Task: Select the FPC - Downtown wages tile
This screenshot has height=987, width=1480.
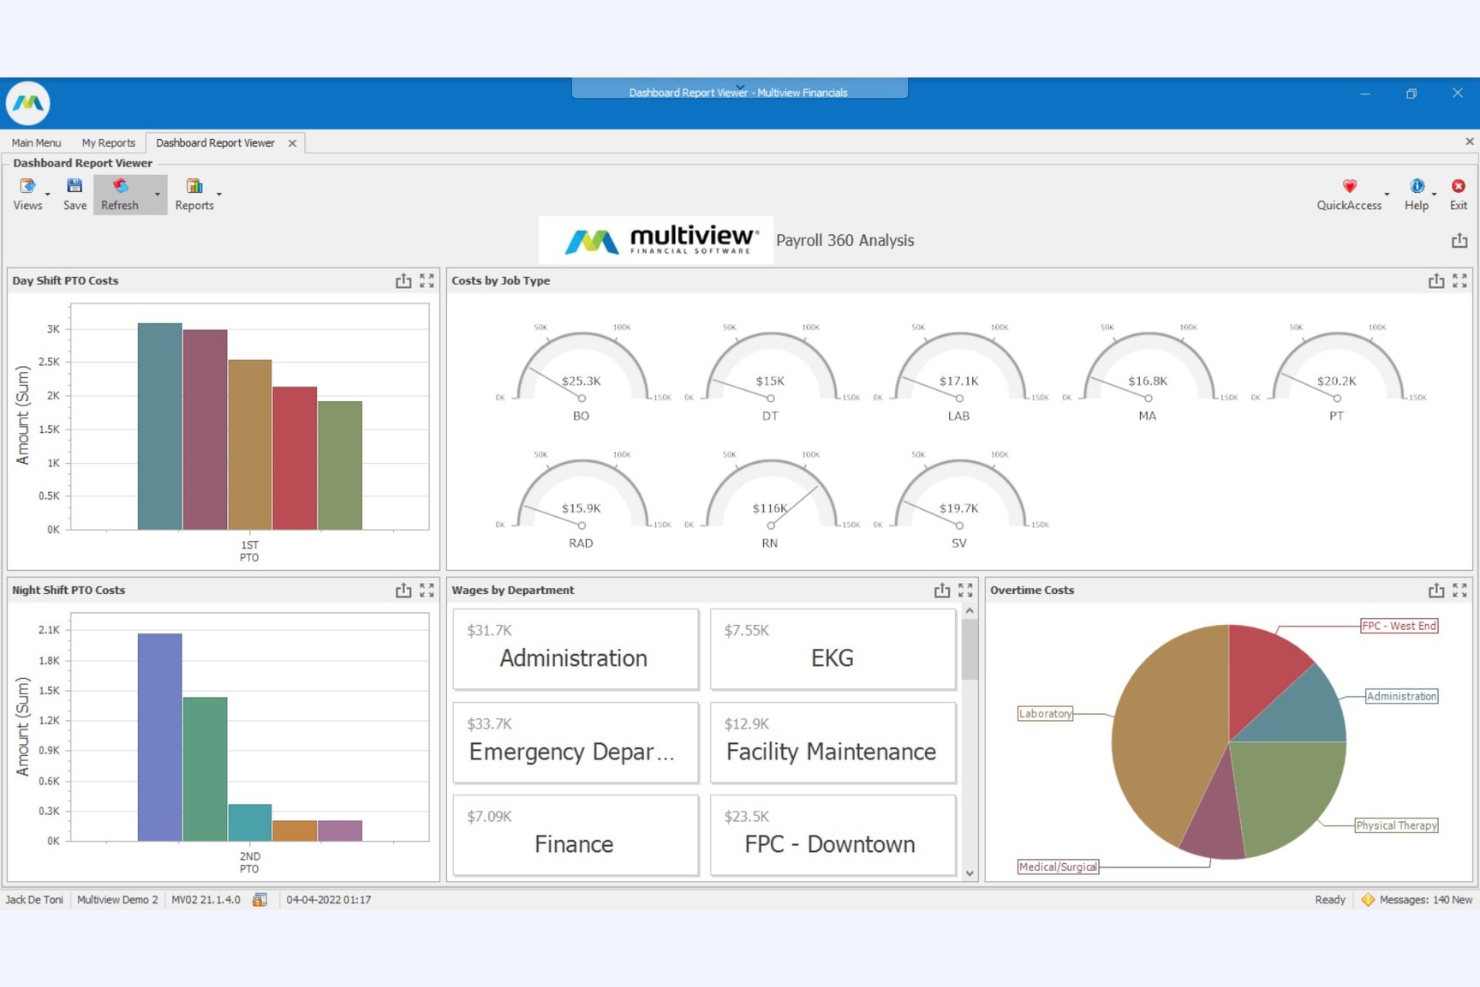Action: click(x=832, y=836)
